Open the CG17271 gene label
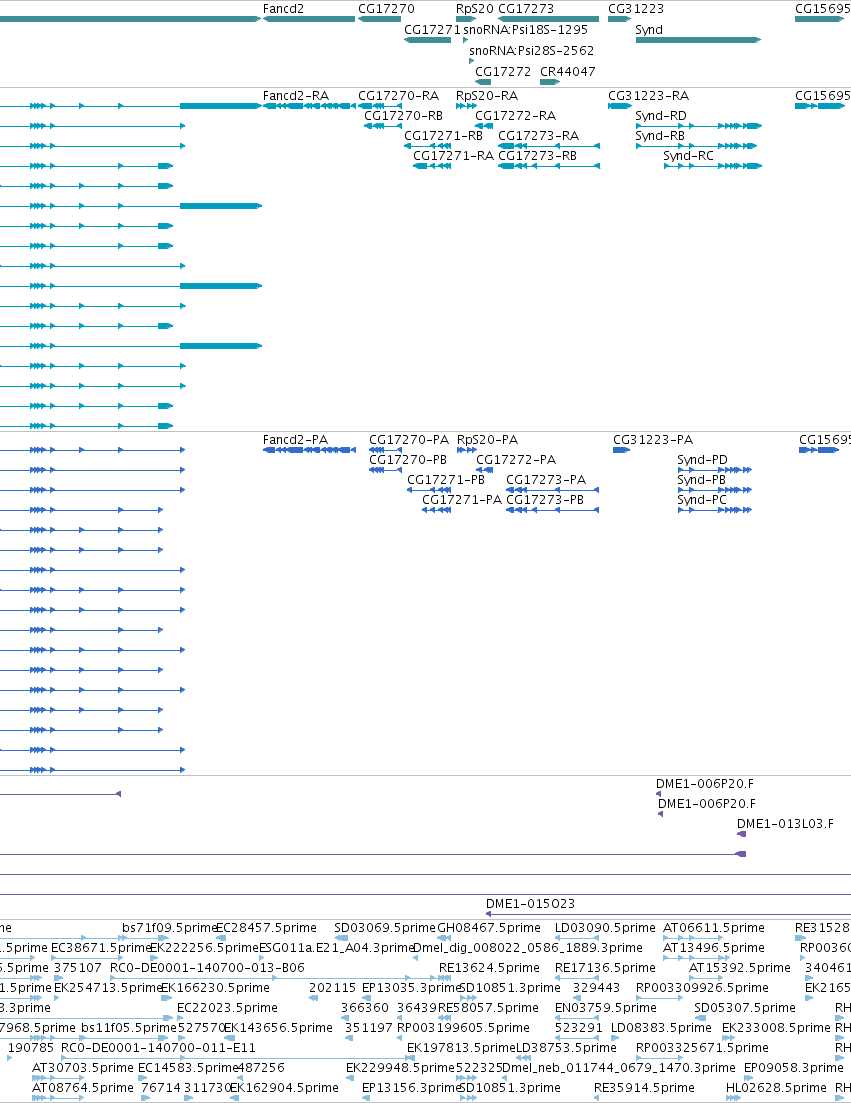The image size is (851, 1103). [x=432, y=30]
